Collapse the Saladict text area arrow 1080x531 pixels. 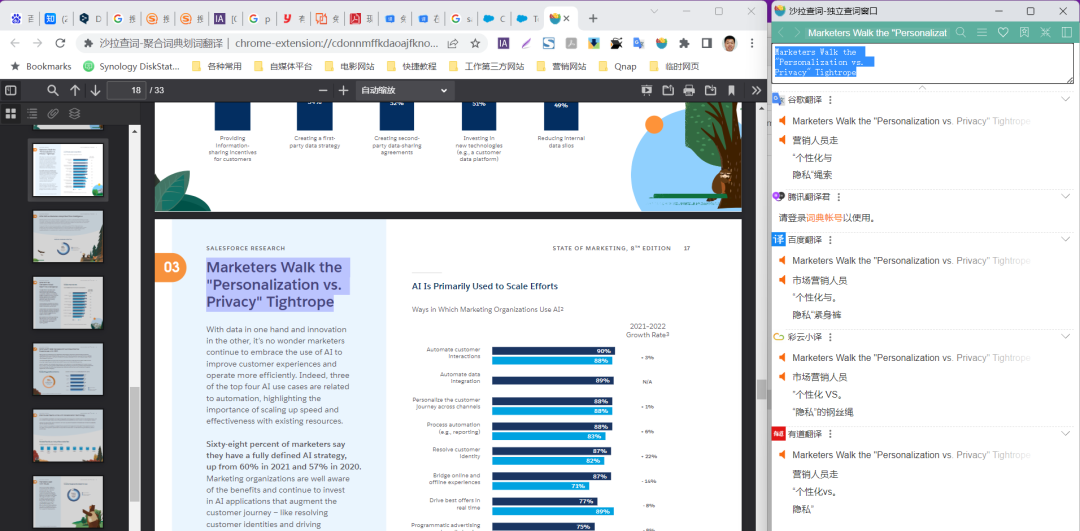[922, 87]
